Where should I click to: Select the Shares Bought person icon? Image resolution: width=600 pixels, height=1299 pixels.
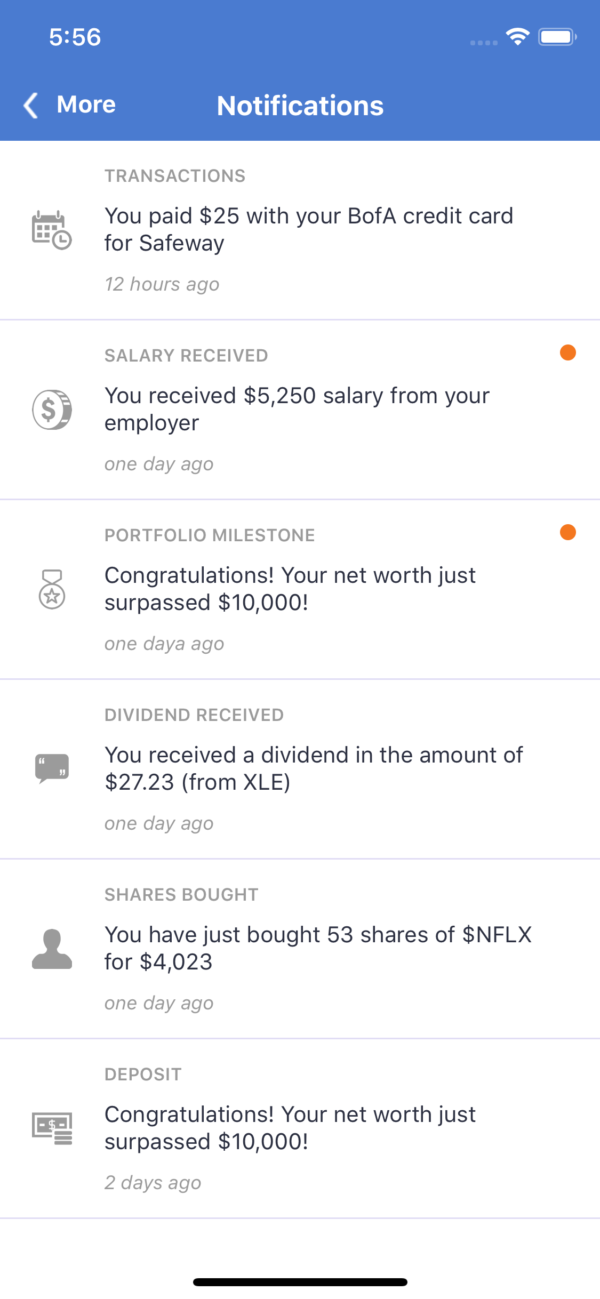(x=52, y=948)
